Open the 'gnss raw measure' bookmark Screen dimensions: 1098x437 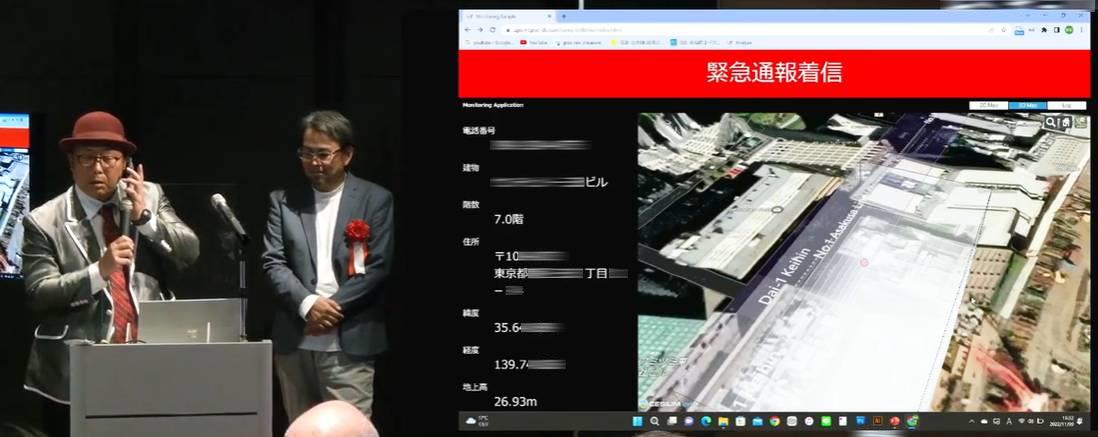[578, 42]
